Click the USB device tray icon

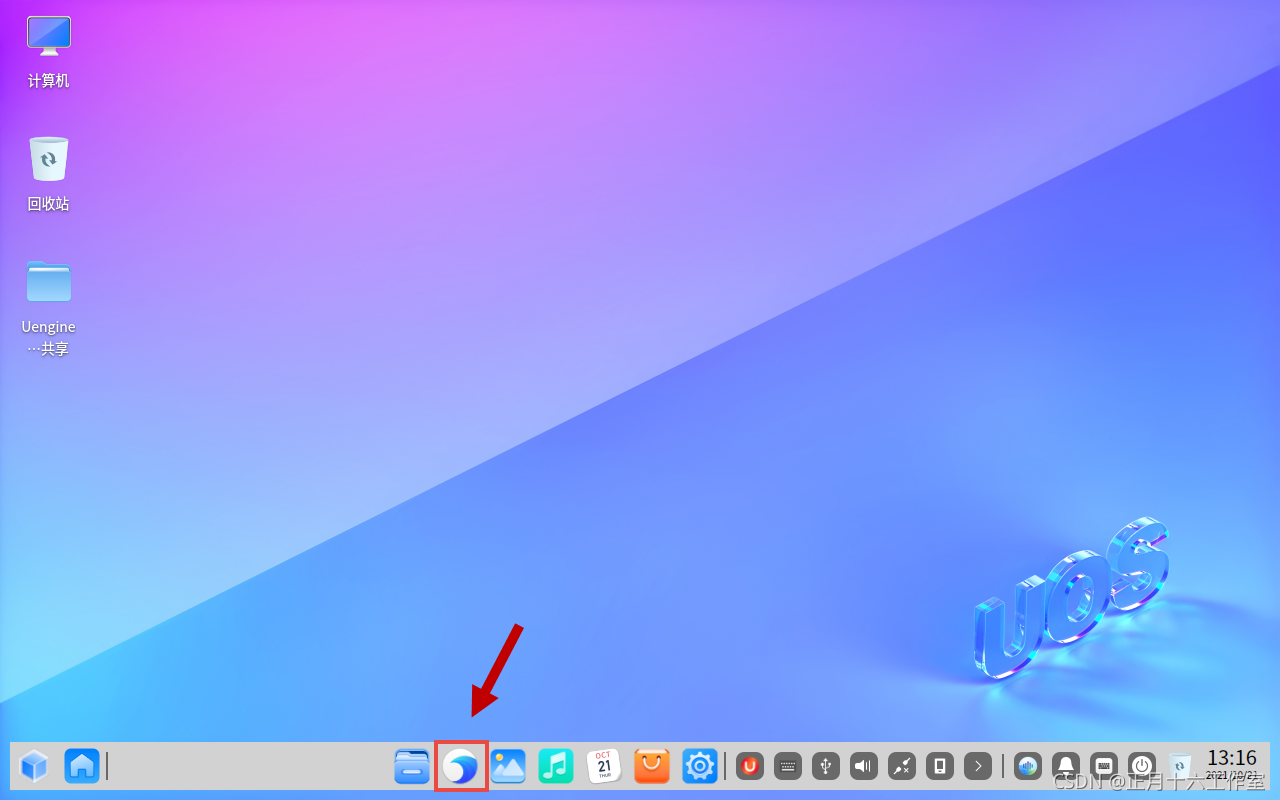tap(826, 767)
